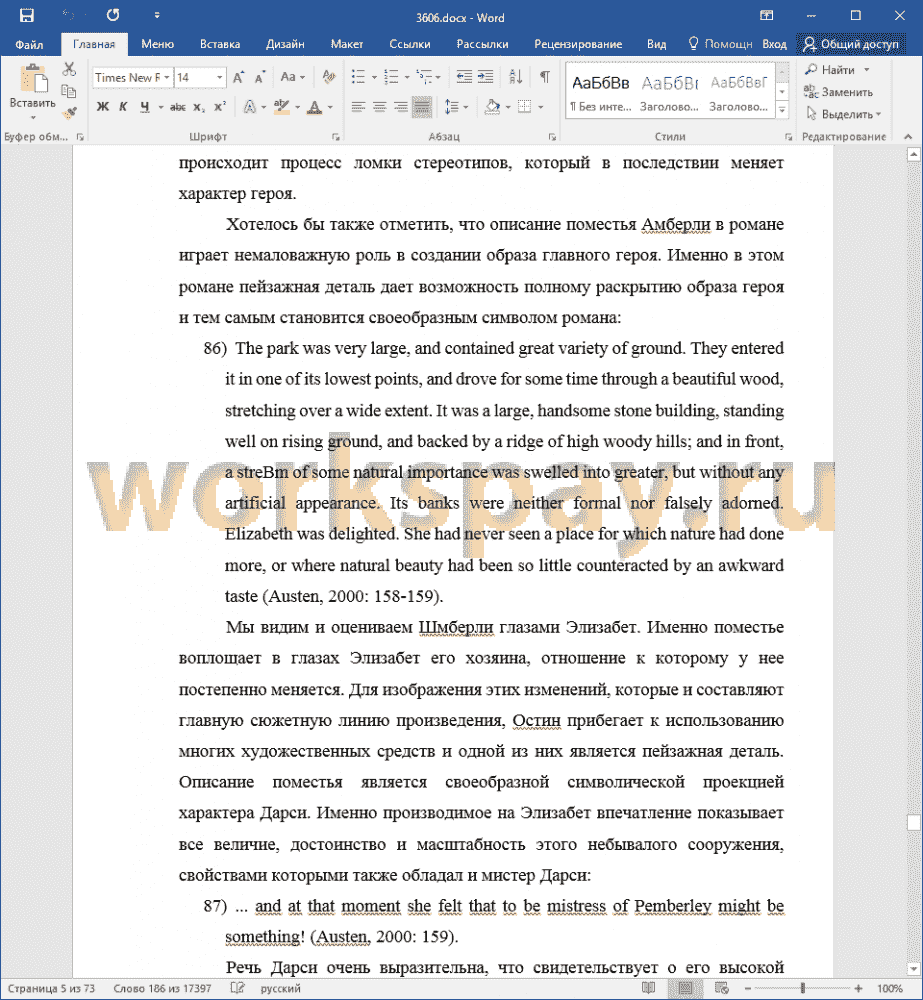Screen dimensions: 923x1000
Task: Click the zoom slider in status bar
Action: pos(802,988)
